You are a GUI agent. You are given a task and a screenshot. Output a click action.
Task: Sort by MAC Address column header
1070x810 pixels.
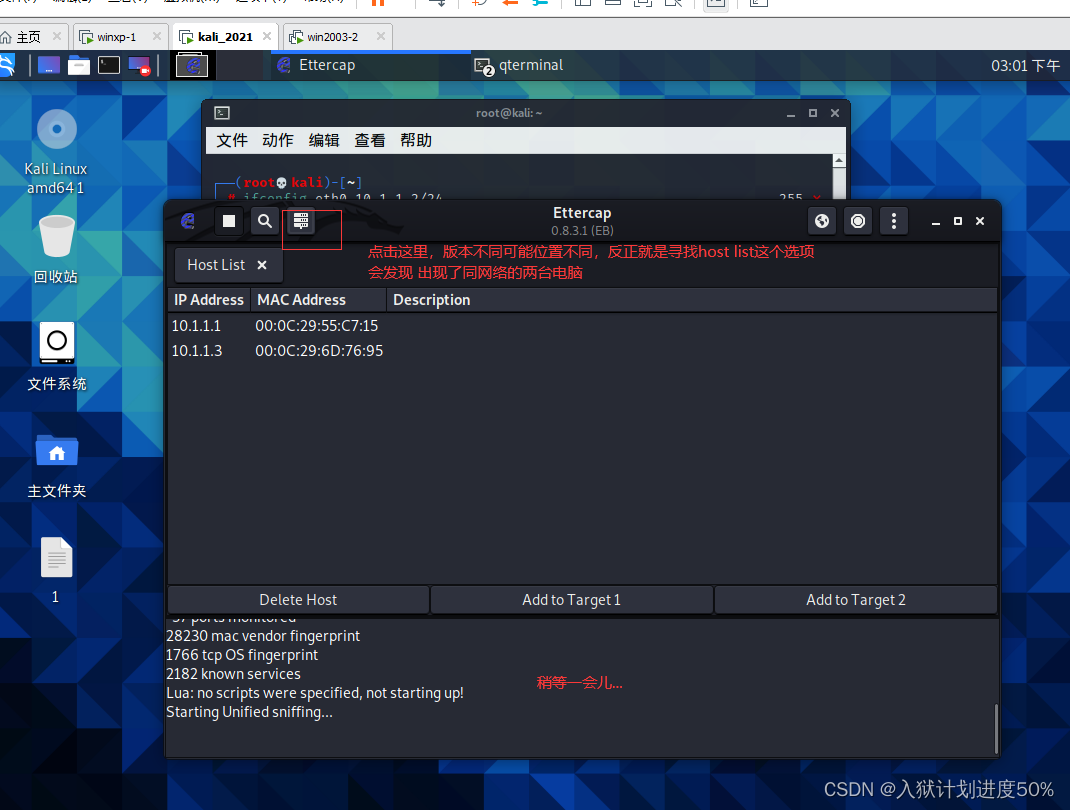click(x=318, y=300)
